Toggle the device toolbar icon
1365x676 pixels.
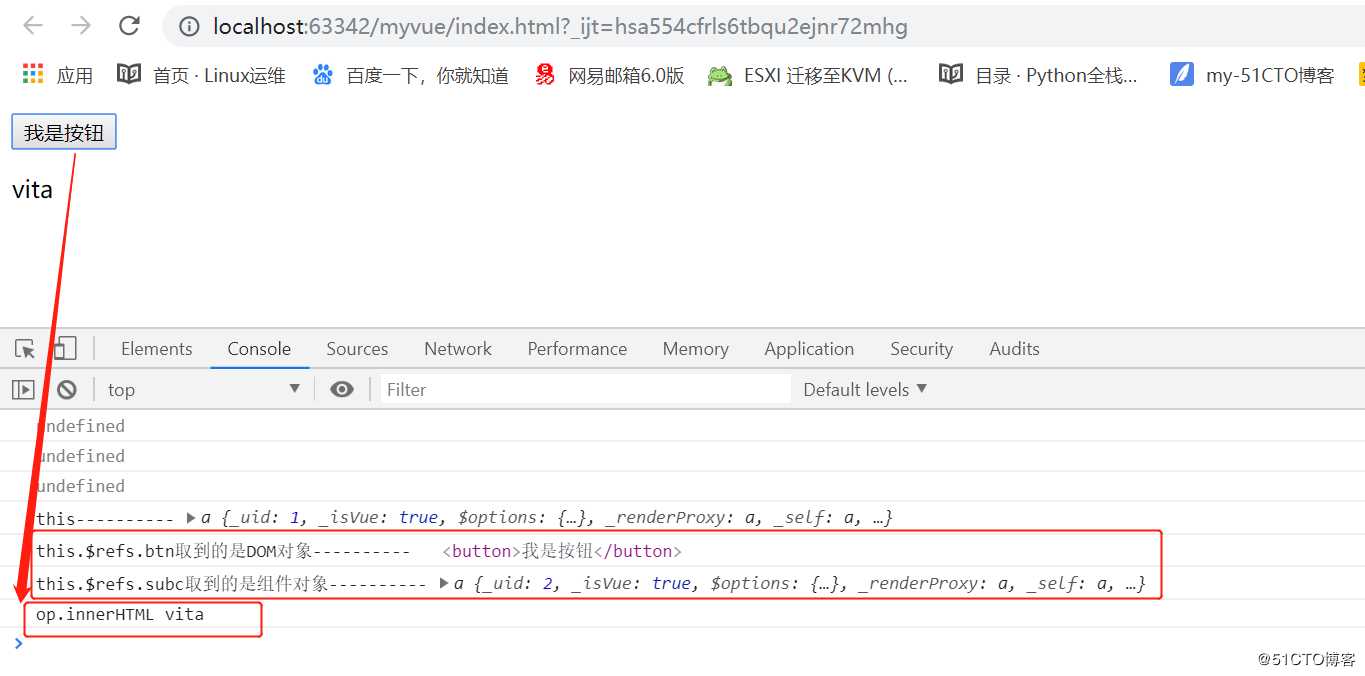click(x=65, y=349)
